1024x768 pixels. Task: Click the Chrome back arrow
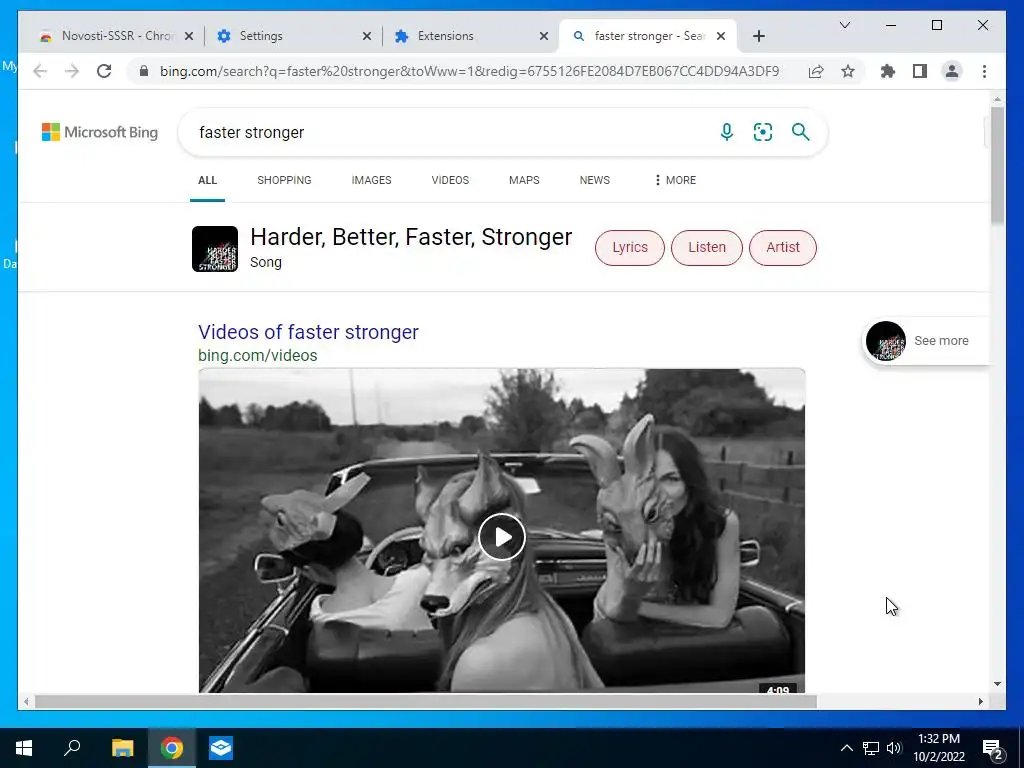(x=40, y=71)
